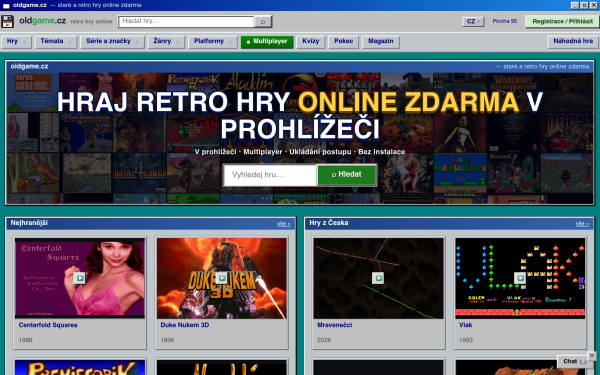Viewport: 600px width, 375px height.
Task: Play Duke Nukem 3D via its play icon
Action: click(222, 278)
